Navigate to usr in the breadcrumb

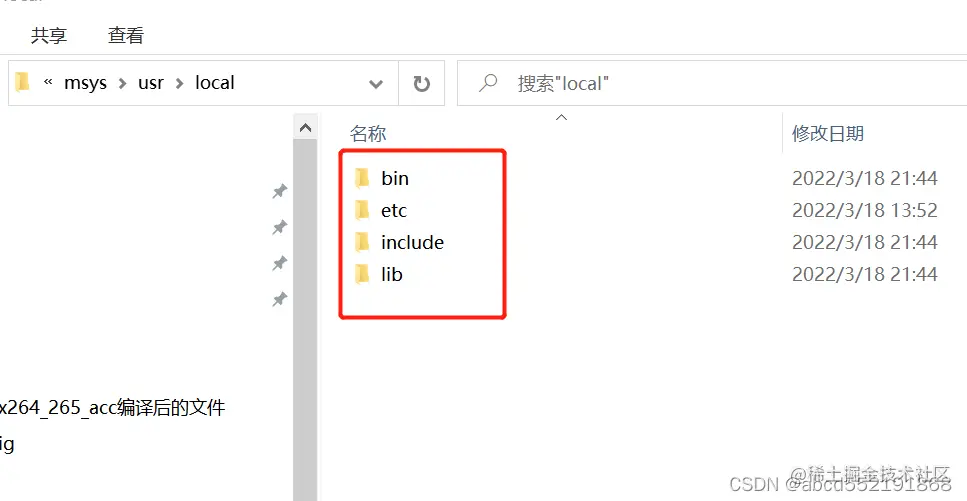click(151, 83)
